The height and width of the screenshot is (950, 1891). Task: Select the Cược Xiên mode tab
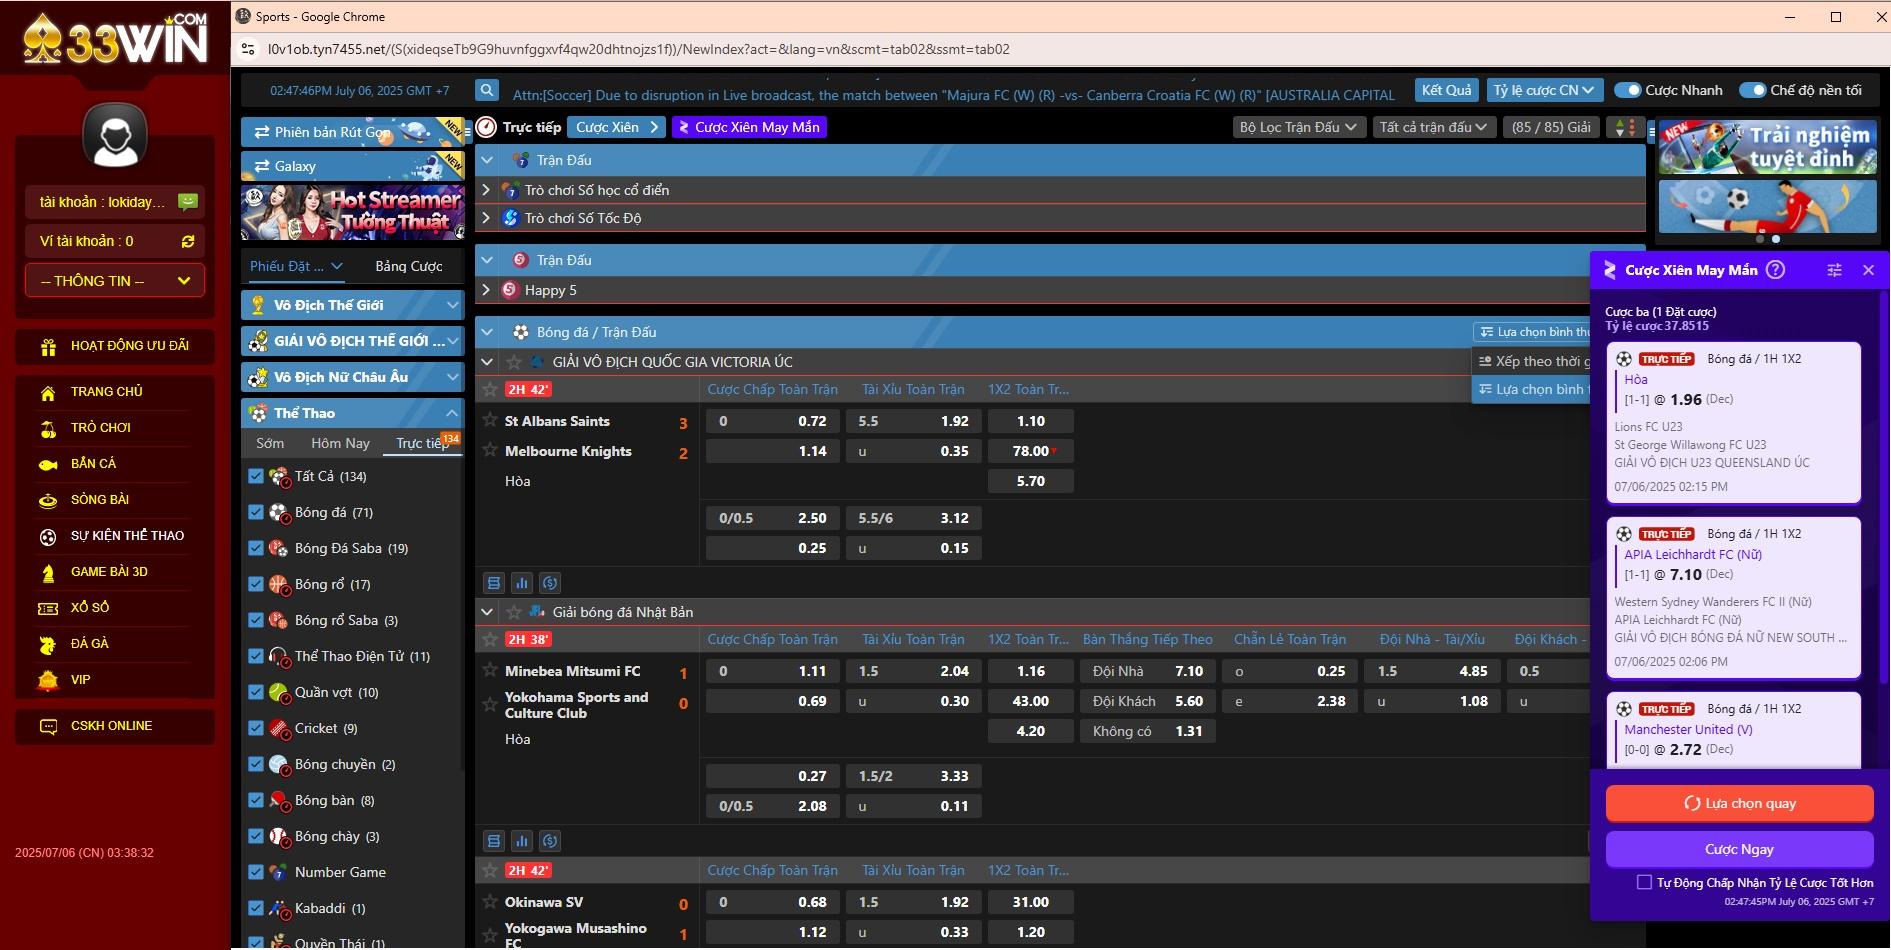pos(617,127)
